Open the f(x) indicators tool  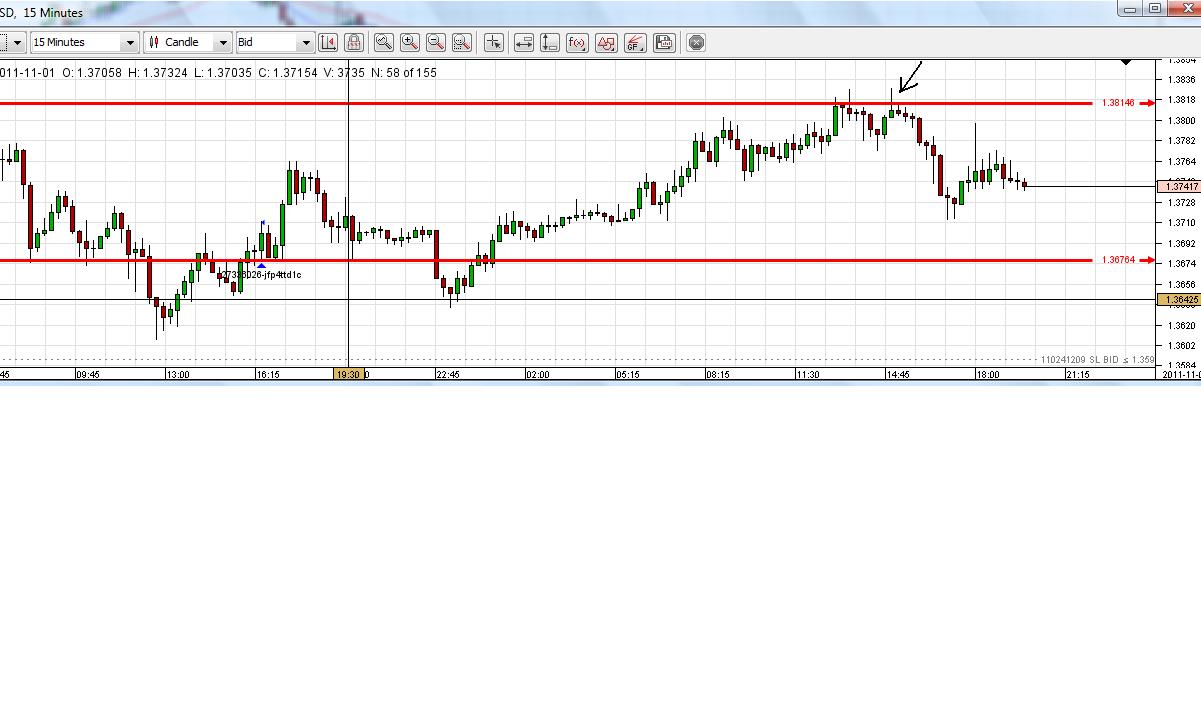point(577,42)
